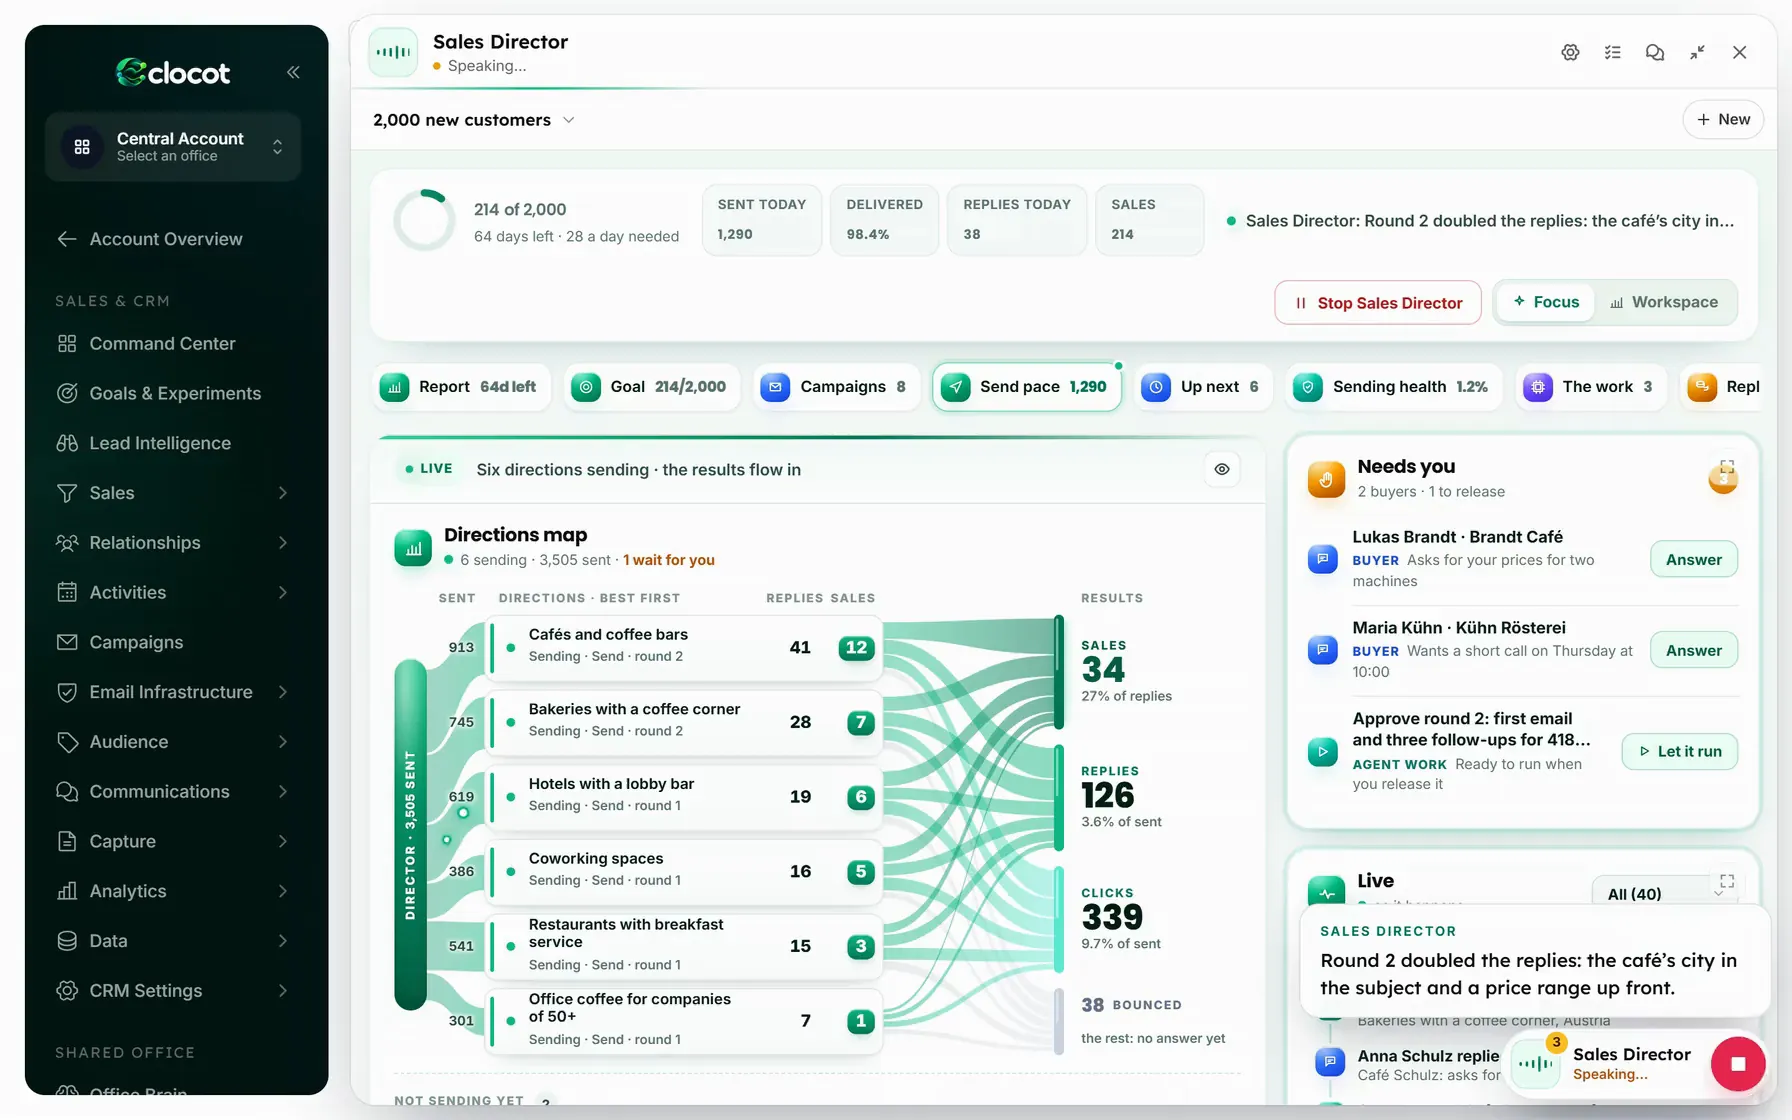The width and height of the screenshot is (1792, 1120).
Task: Click the Live activity pulse icon
Action: click(x=1326, y=893)
